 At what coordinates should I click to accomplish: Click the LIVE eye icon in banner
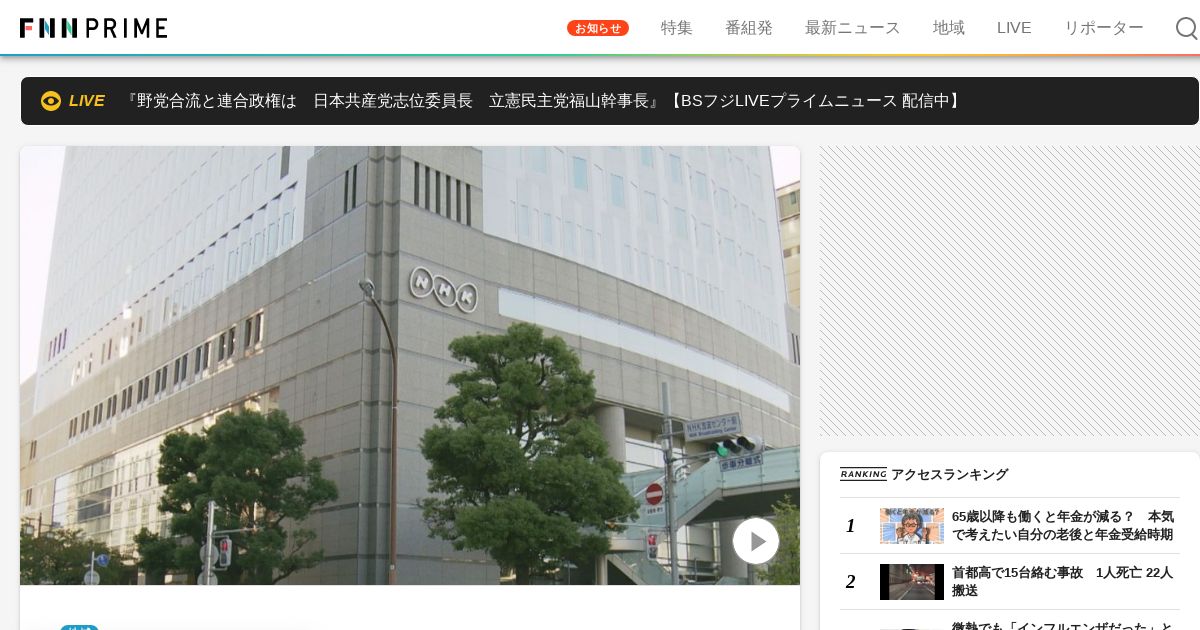[51, 101]
